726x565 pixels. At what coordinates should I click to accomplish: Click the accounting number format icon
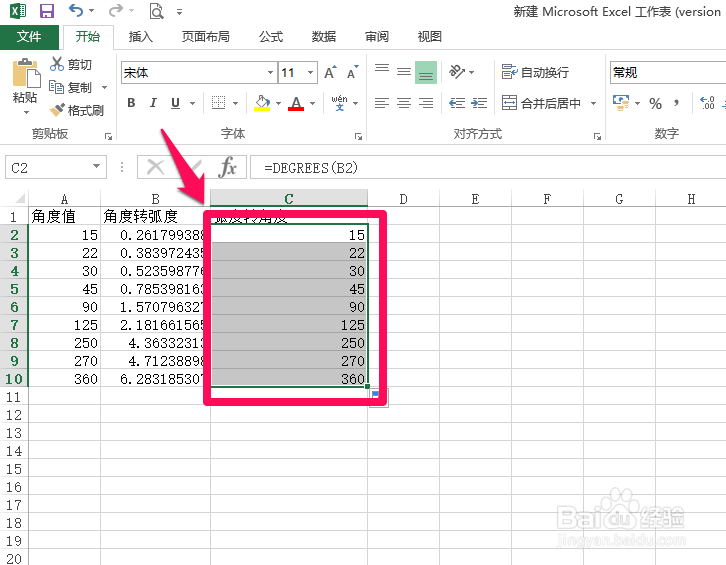coord(621,103)
